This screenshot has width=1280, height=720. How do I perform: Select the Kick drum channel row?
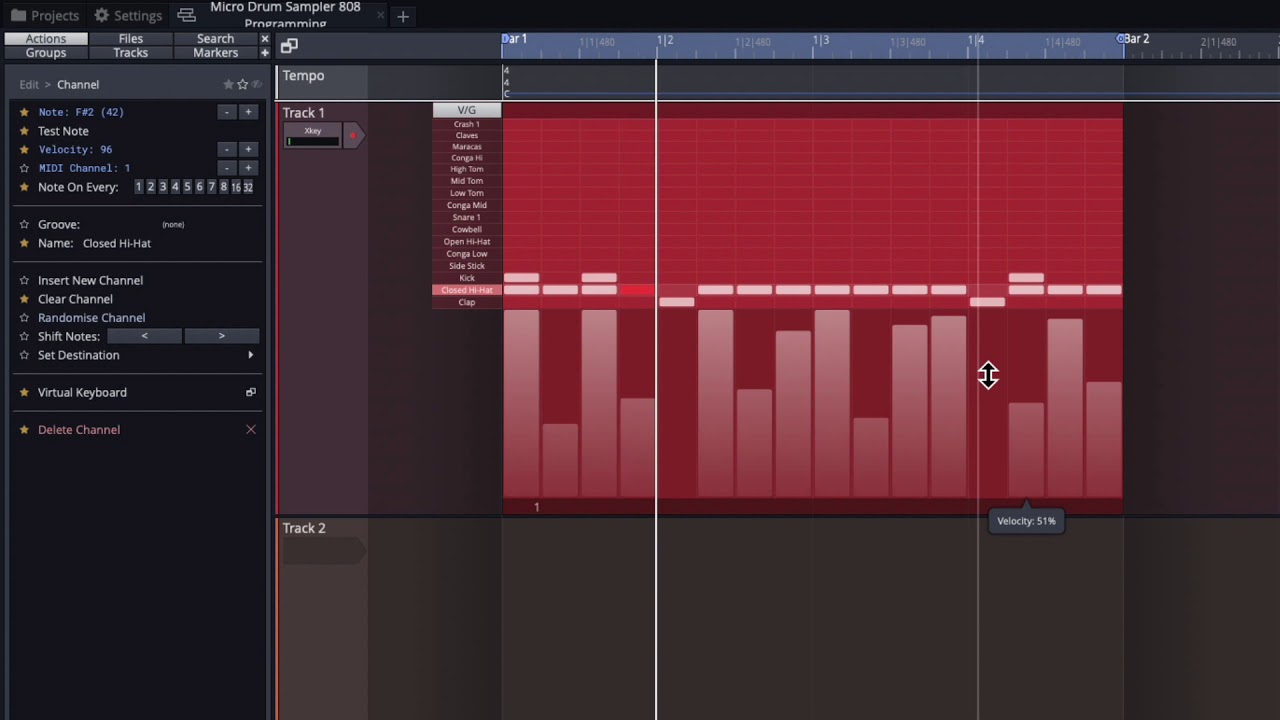(467, 278)
